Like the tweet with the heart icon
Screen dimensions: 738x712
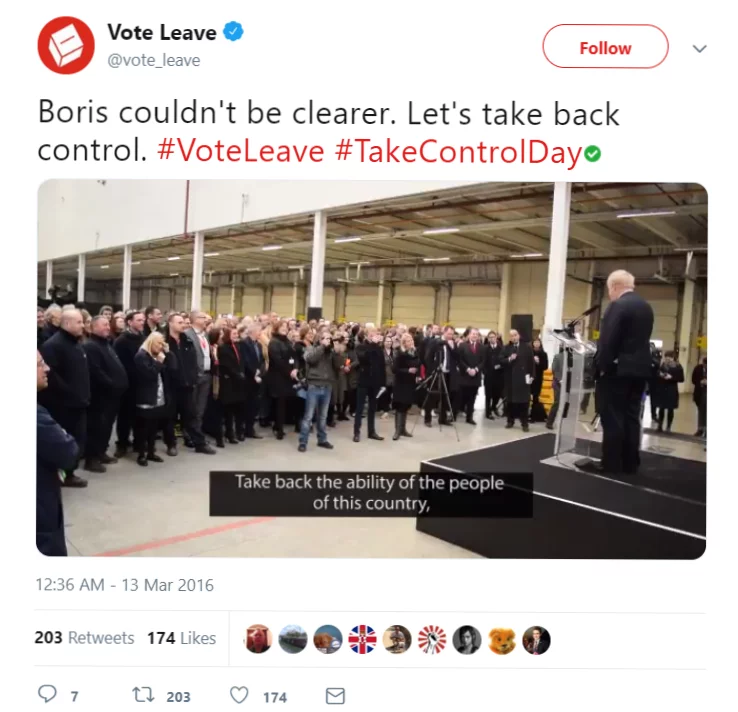coord(239,695)
